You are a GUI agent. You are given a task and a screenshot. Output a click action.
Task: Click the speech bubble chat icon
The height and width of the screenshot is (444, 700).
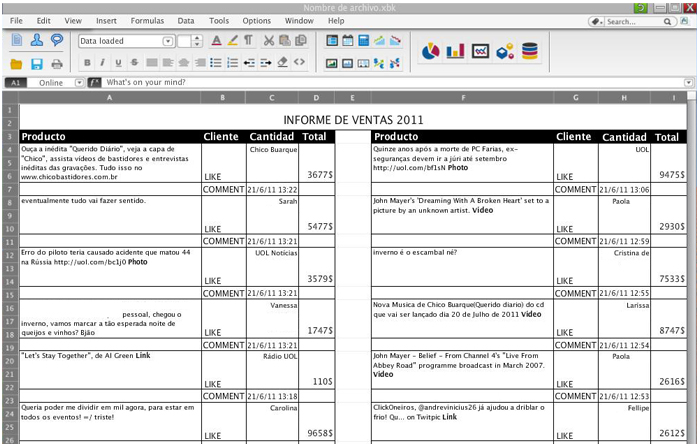tap(57, 40)
